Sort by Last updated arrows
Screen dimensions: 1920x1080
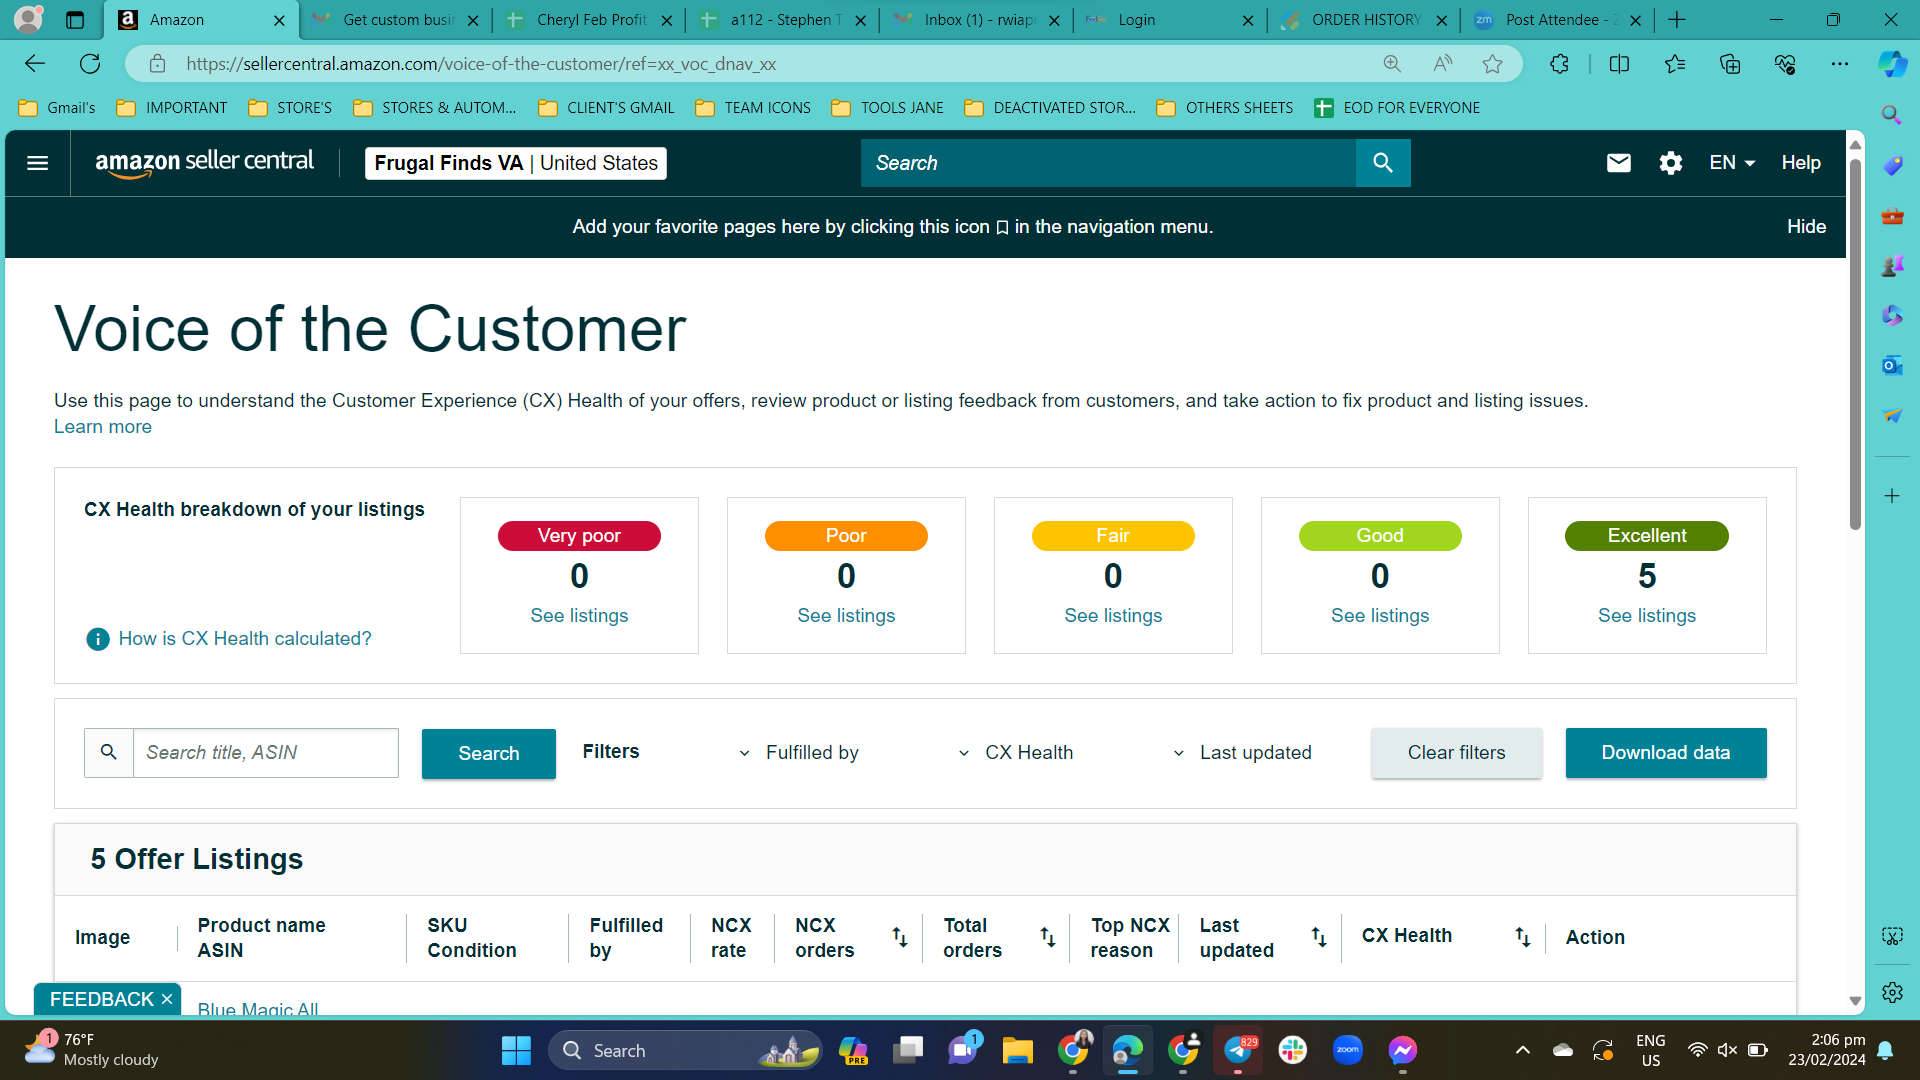pyautogui.click(x=1319, y=937)
